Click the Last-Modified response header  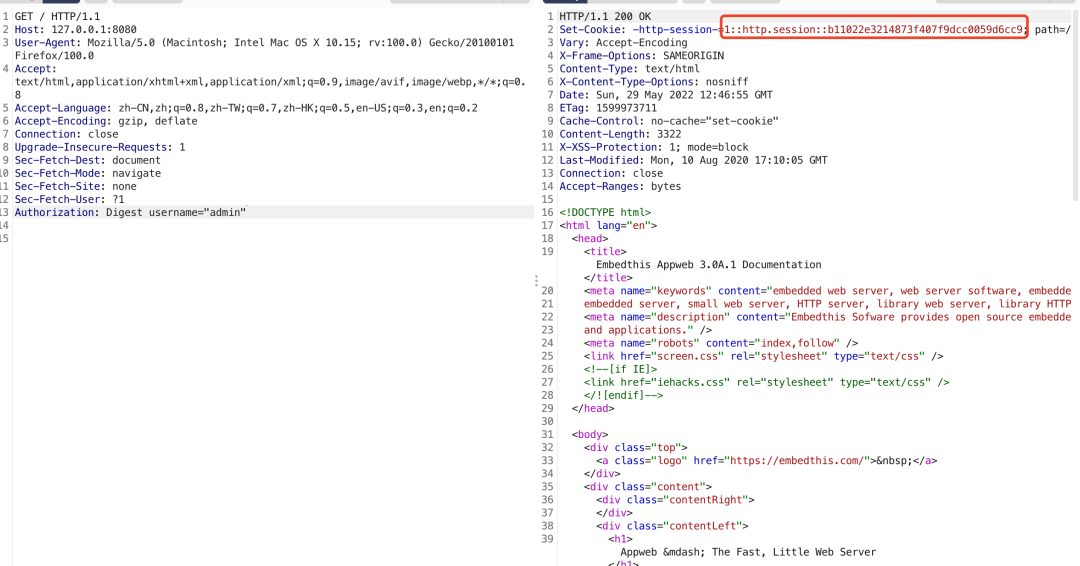click(693, 160)
